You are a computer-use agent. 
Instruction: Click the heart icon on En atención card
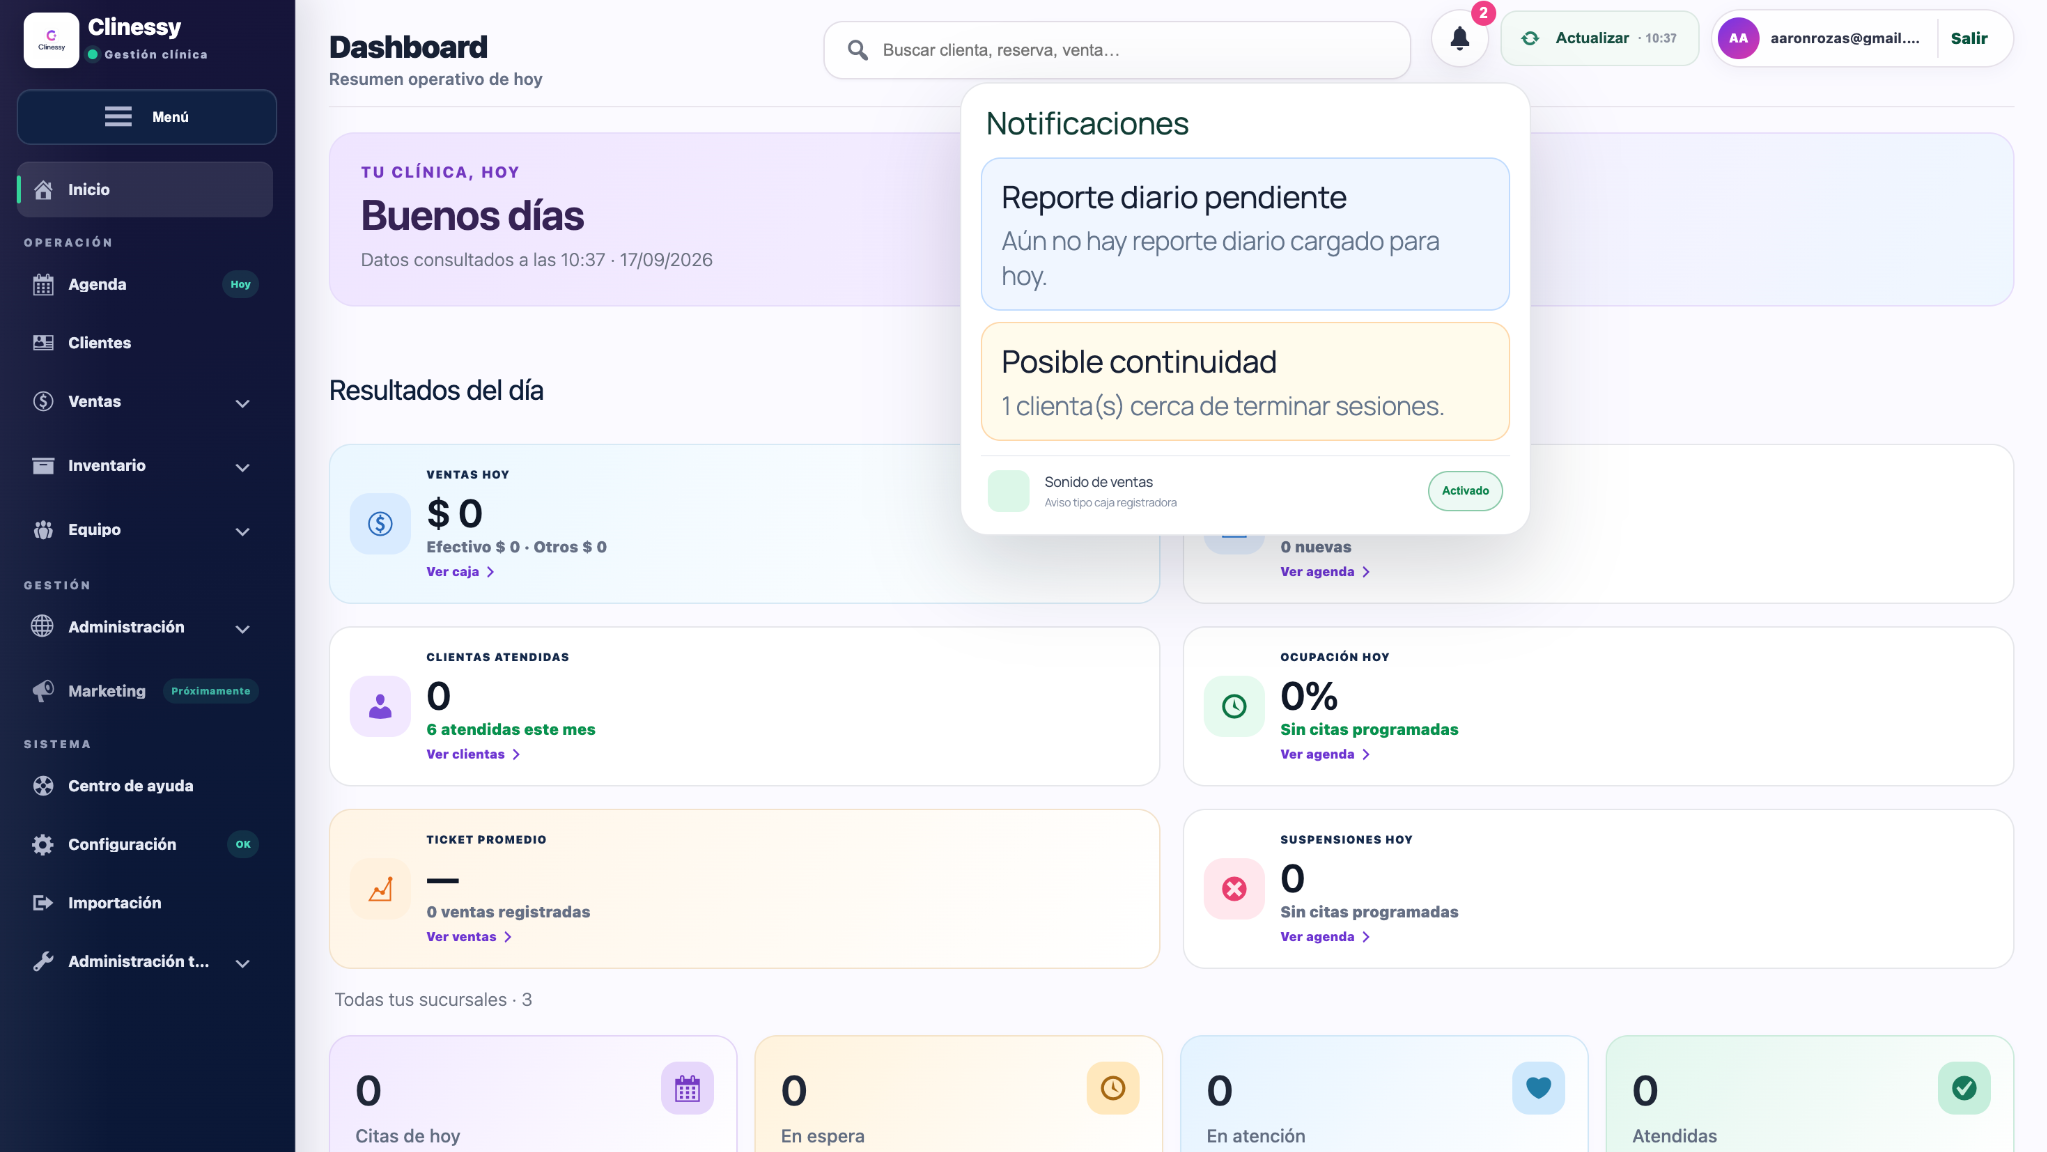tap(1538, 1088)
